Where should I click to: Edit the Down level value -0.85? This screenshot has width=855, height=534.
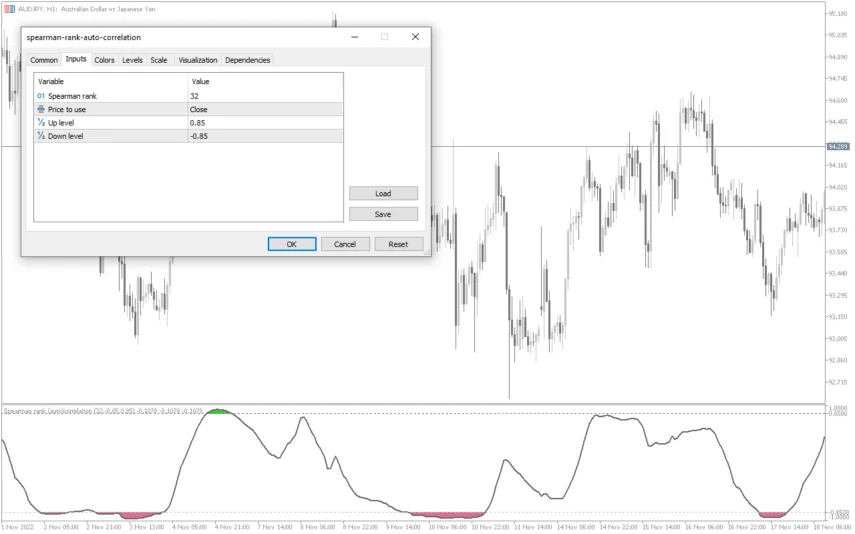(266, 136)
